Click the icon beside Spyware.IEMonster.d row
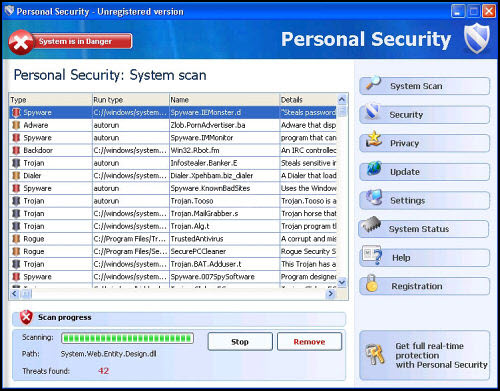 click(16, 113)
